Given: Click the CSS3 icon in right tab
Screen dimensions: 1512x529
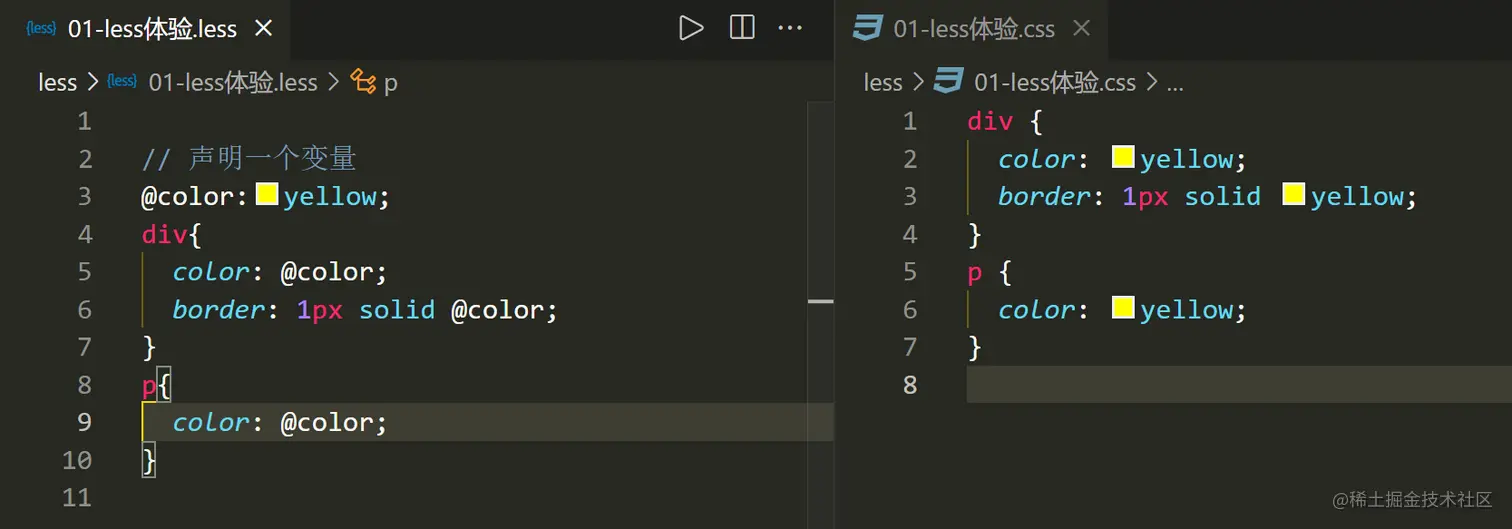Looking at the screenshot, I should pyautogui.click(x=867, y=28).
